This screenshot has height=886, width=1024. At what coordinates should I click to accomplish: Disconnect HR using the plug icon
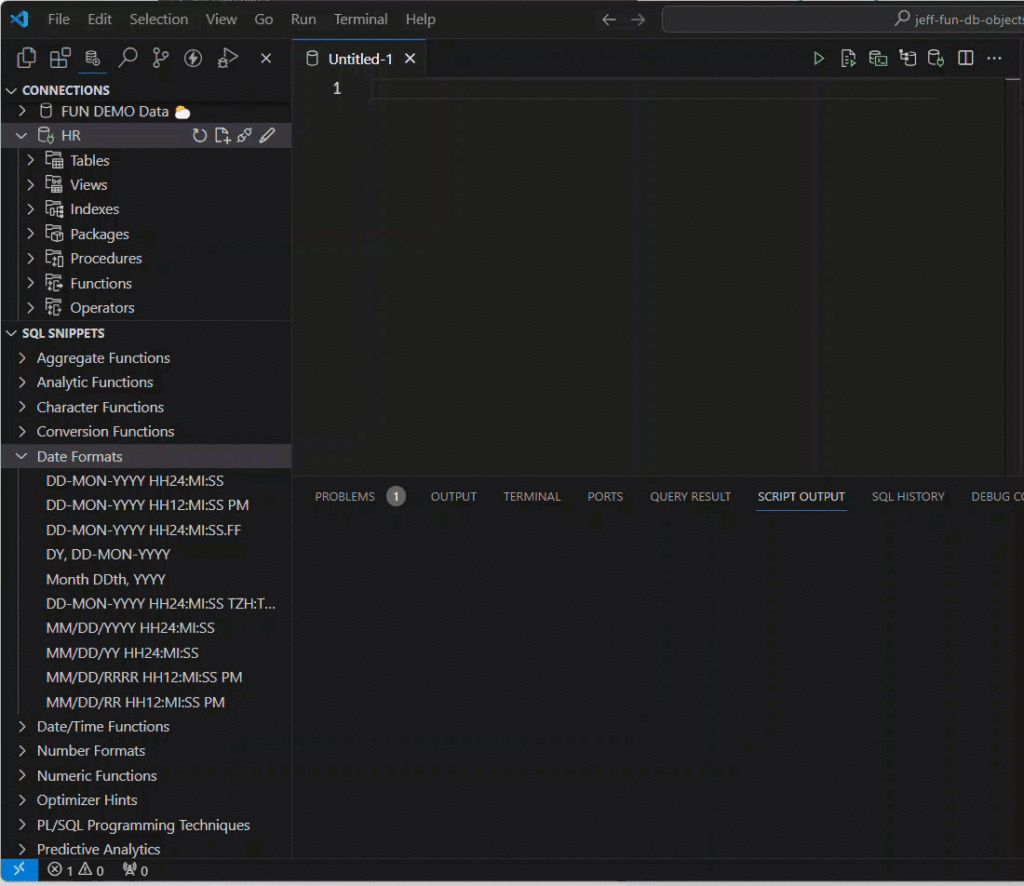[244, 134]
